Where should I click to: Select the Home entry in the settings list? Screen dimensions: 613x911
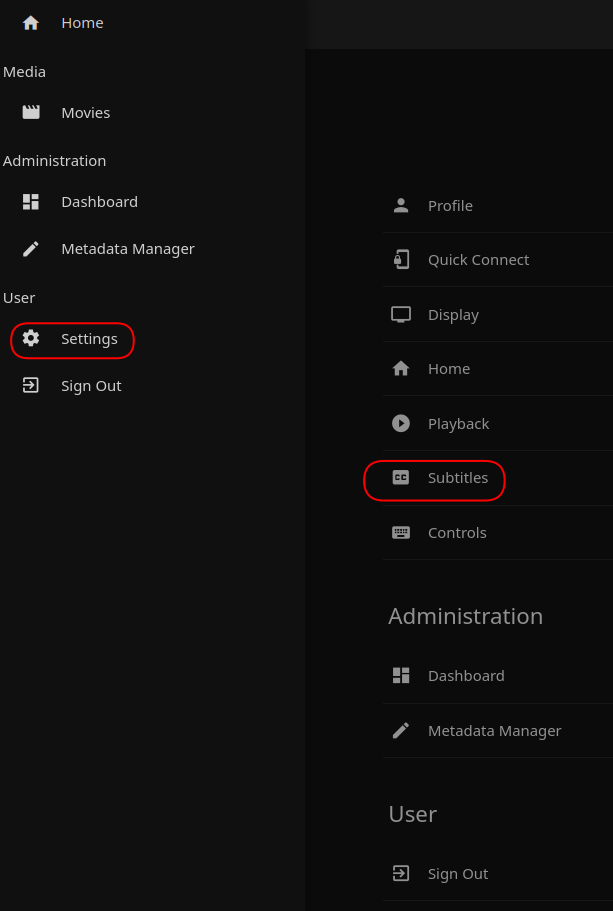tap(449, 369)
